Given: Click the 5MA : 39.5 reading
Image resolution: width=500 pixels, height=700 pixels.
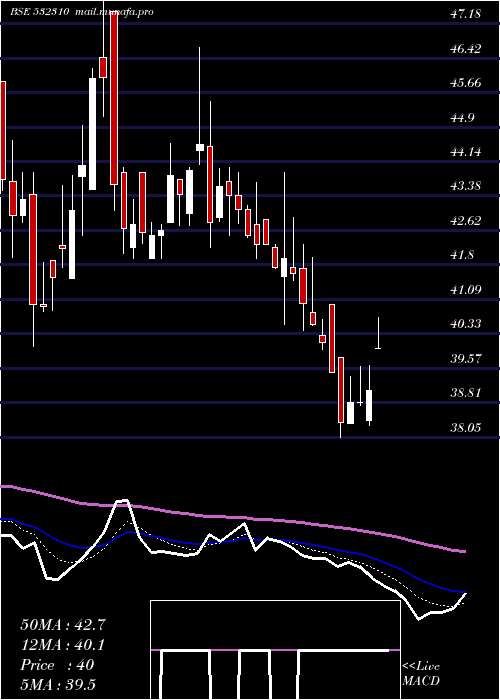Looking at the screenshot, I should point(58,684).
